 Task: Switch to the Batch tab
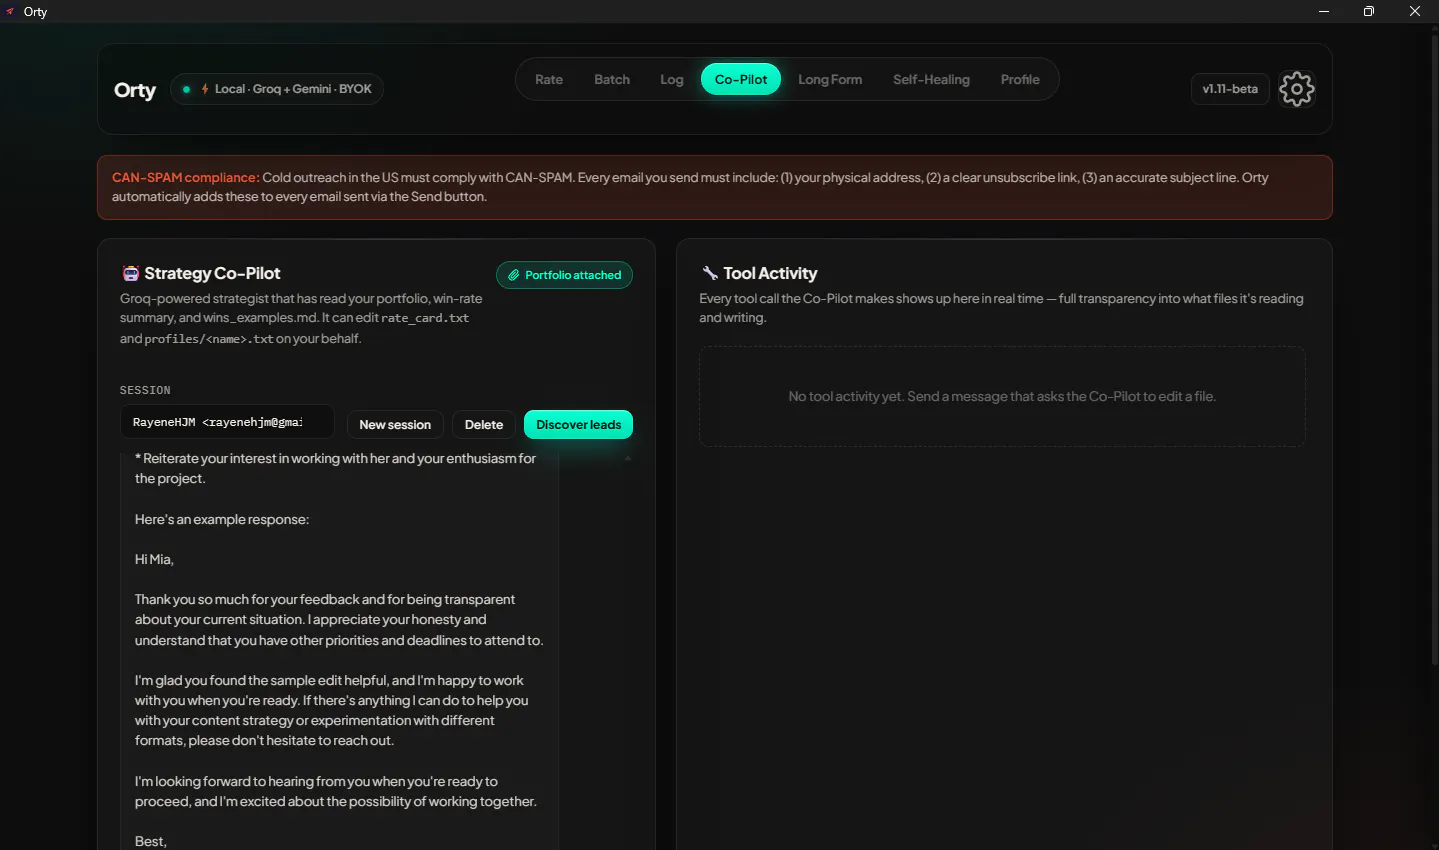click(x=612, y=80)
